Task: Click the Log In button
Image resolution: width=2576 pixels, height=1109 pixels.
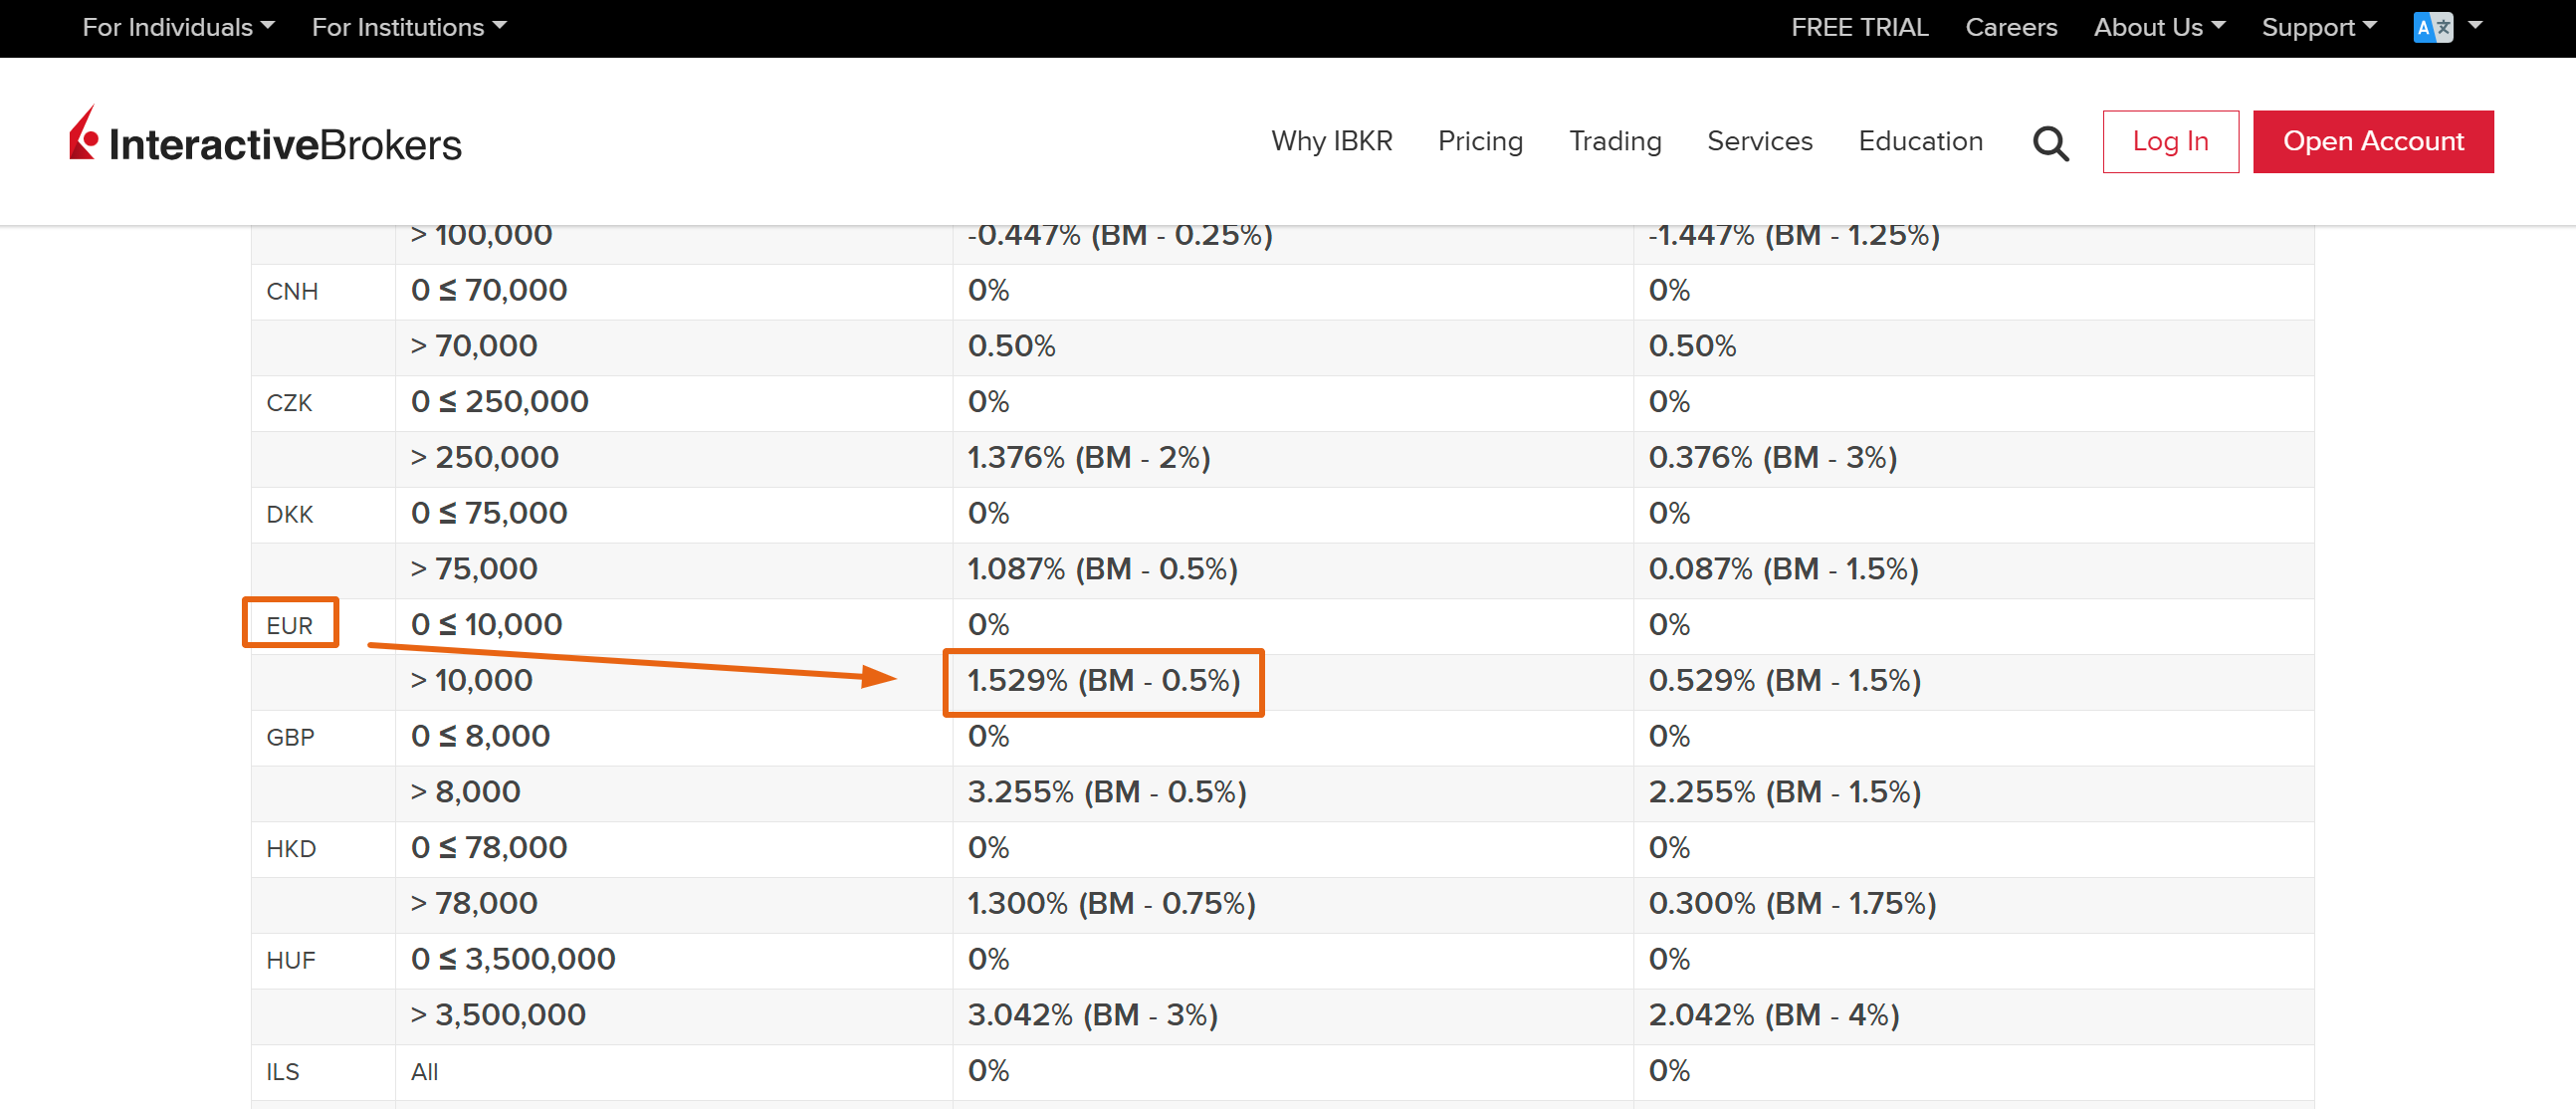Action: pyautogui.click(x=2170, y=141)
